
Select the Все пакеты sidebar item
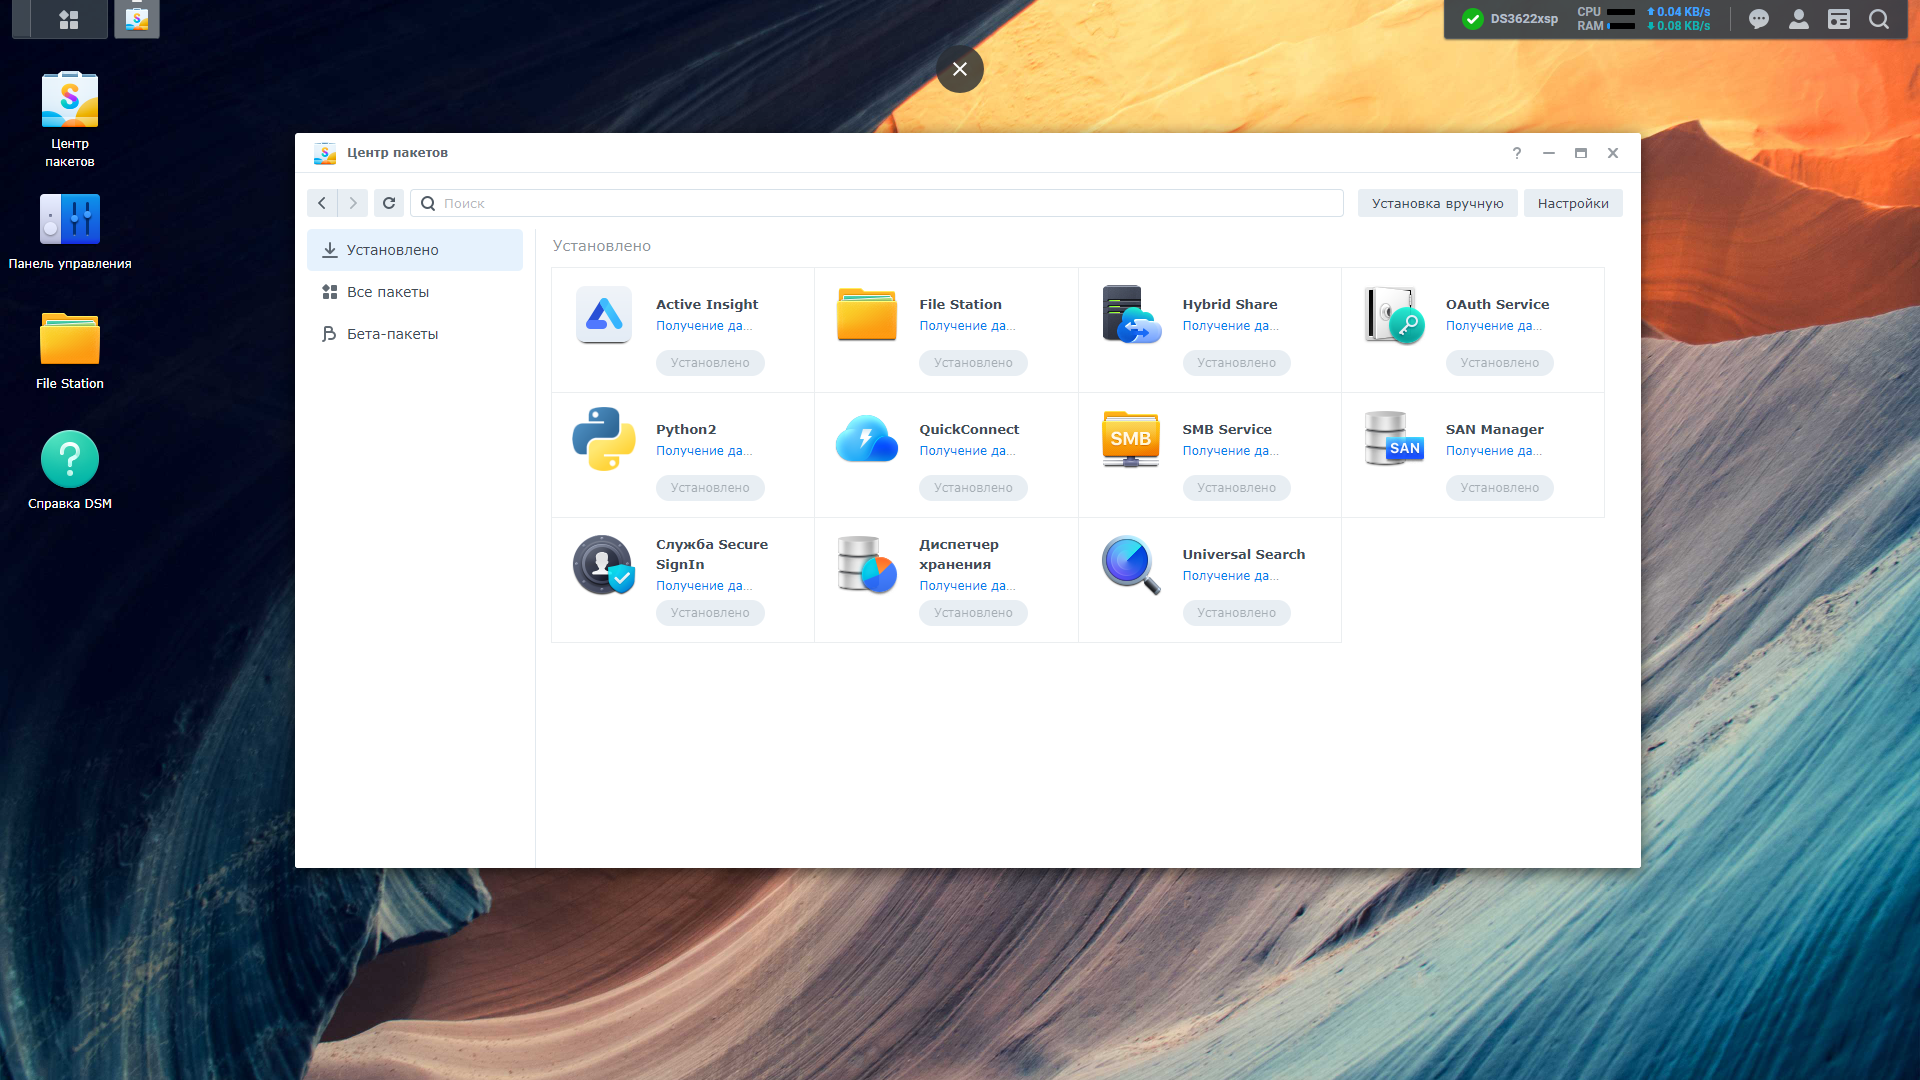pyautogui.click(x=415, y=292)
